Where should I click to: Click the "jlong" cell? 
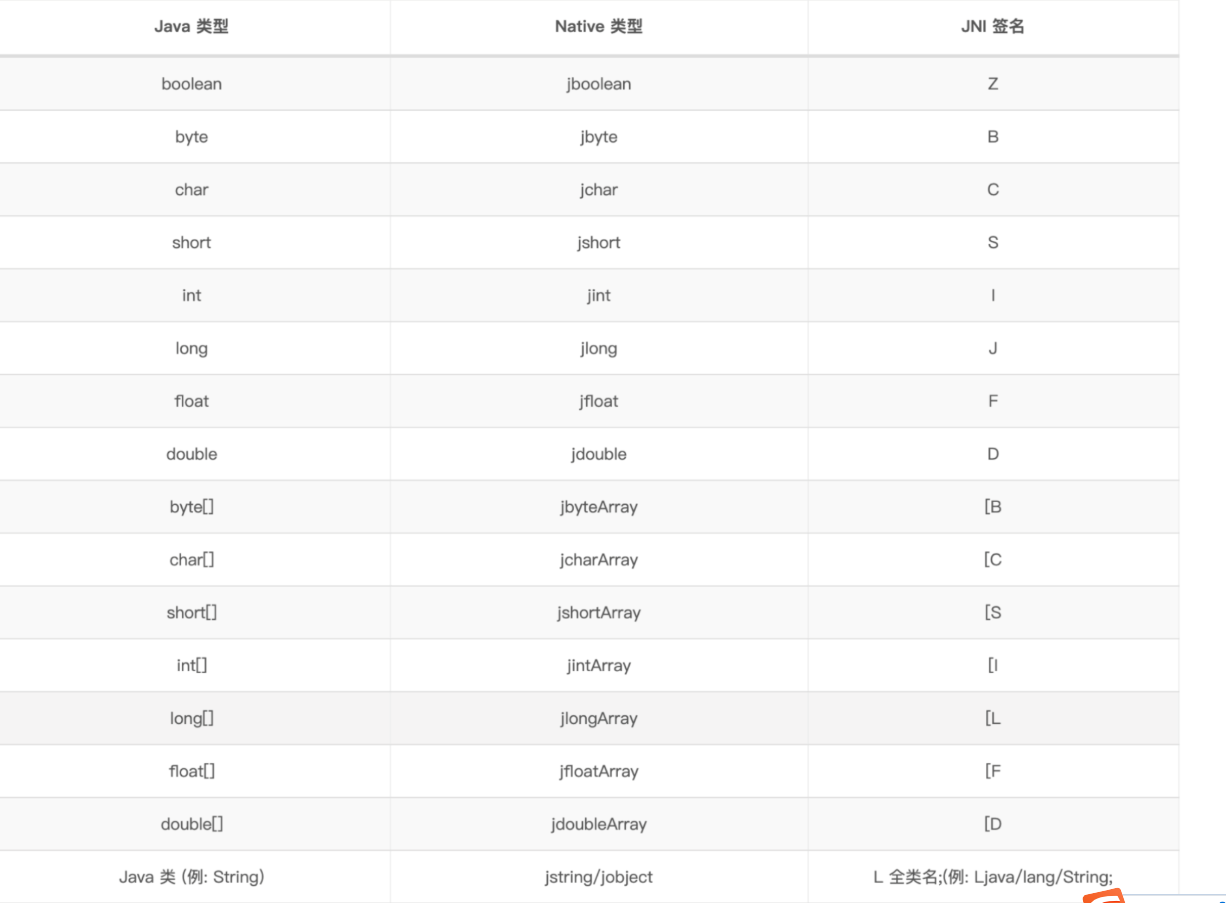598,349
